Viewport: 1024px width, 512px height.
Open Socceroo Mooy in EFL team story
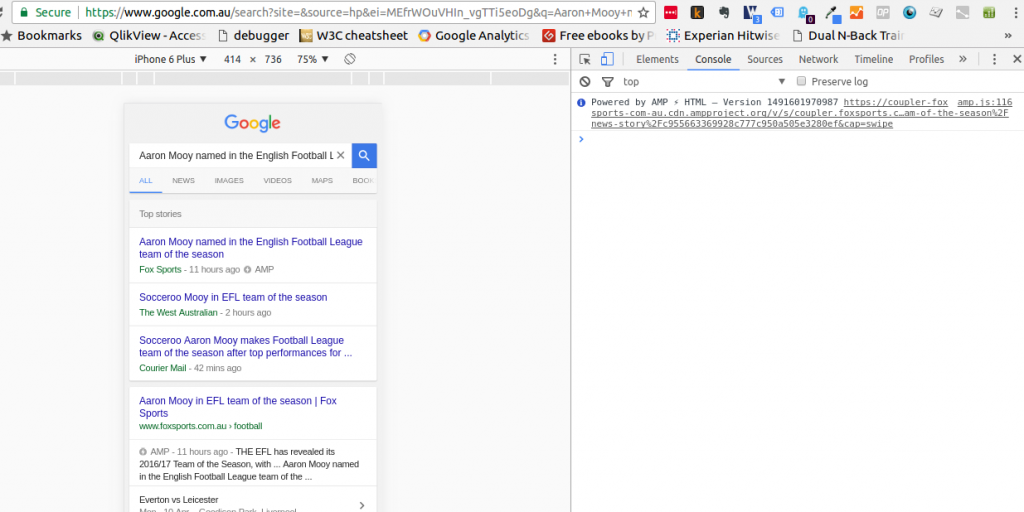pos(233,297)
